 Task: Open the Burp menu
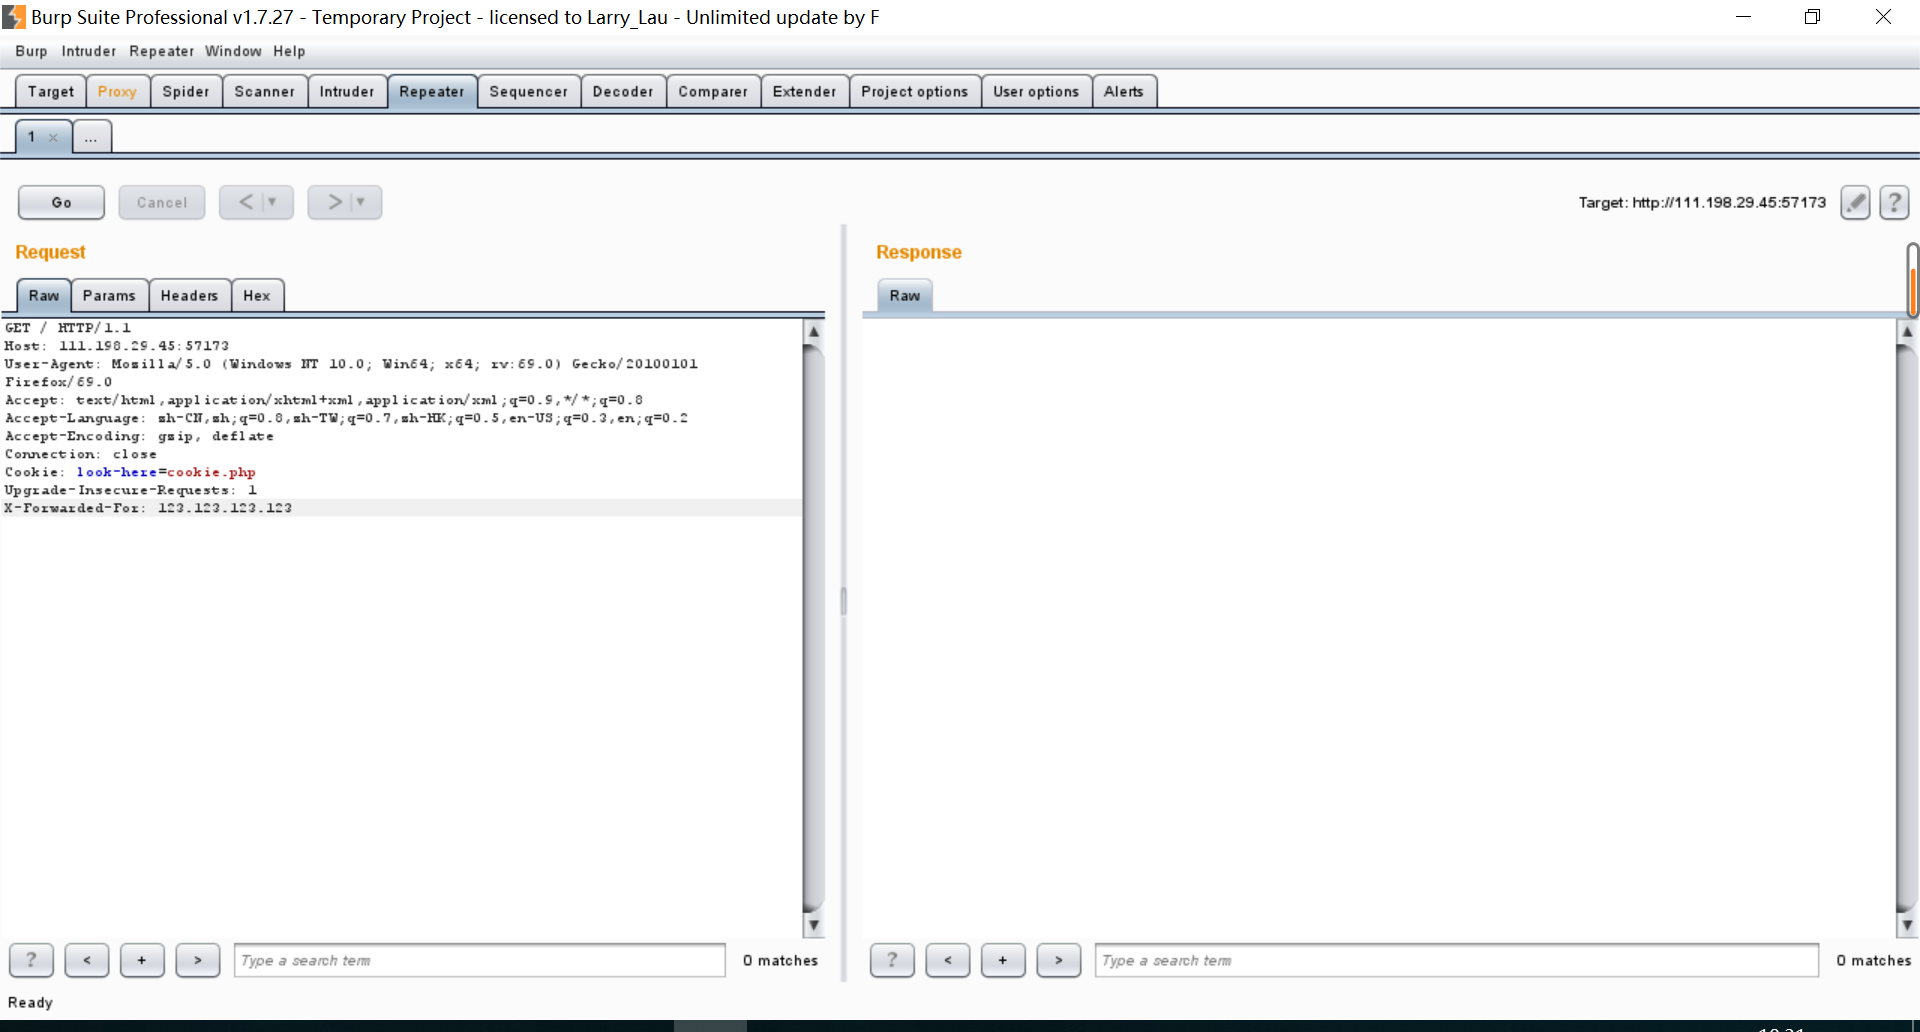click(x=31, y=51)
